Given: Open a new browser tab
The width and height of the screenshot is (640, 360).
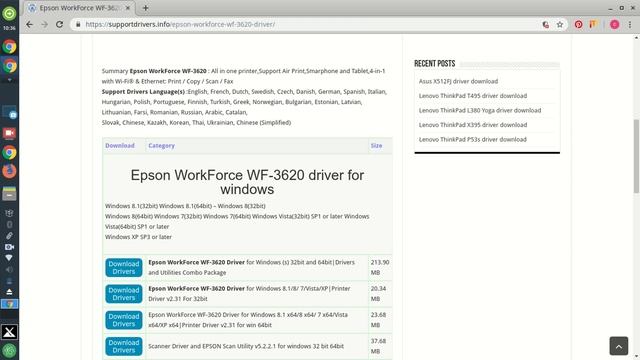Looking at the screenshot, I should point(145,8).
